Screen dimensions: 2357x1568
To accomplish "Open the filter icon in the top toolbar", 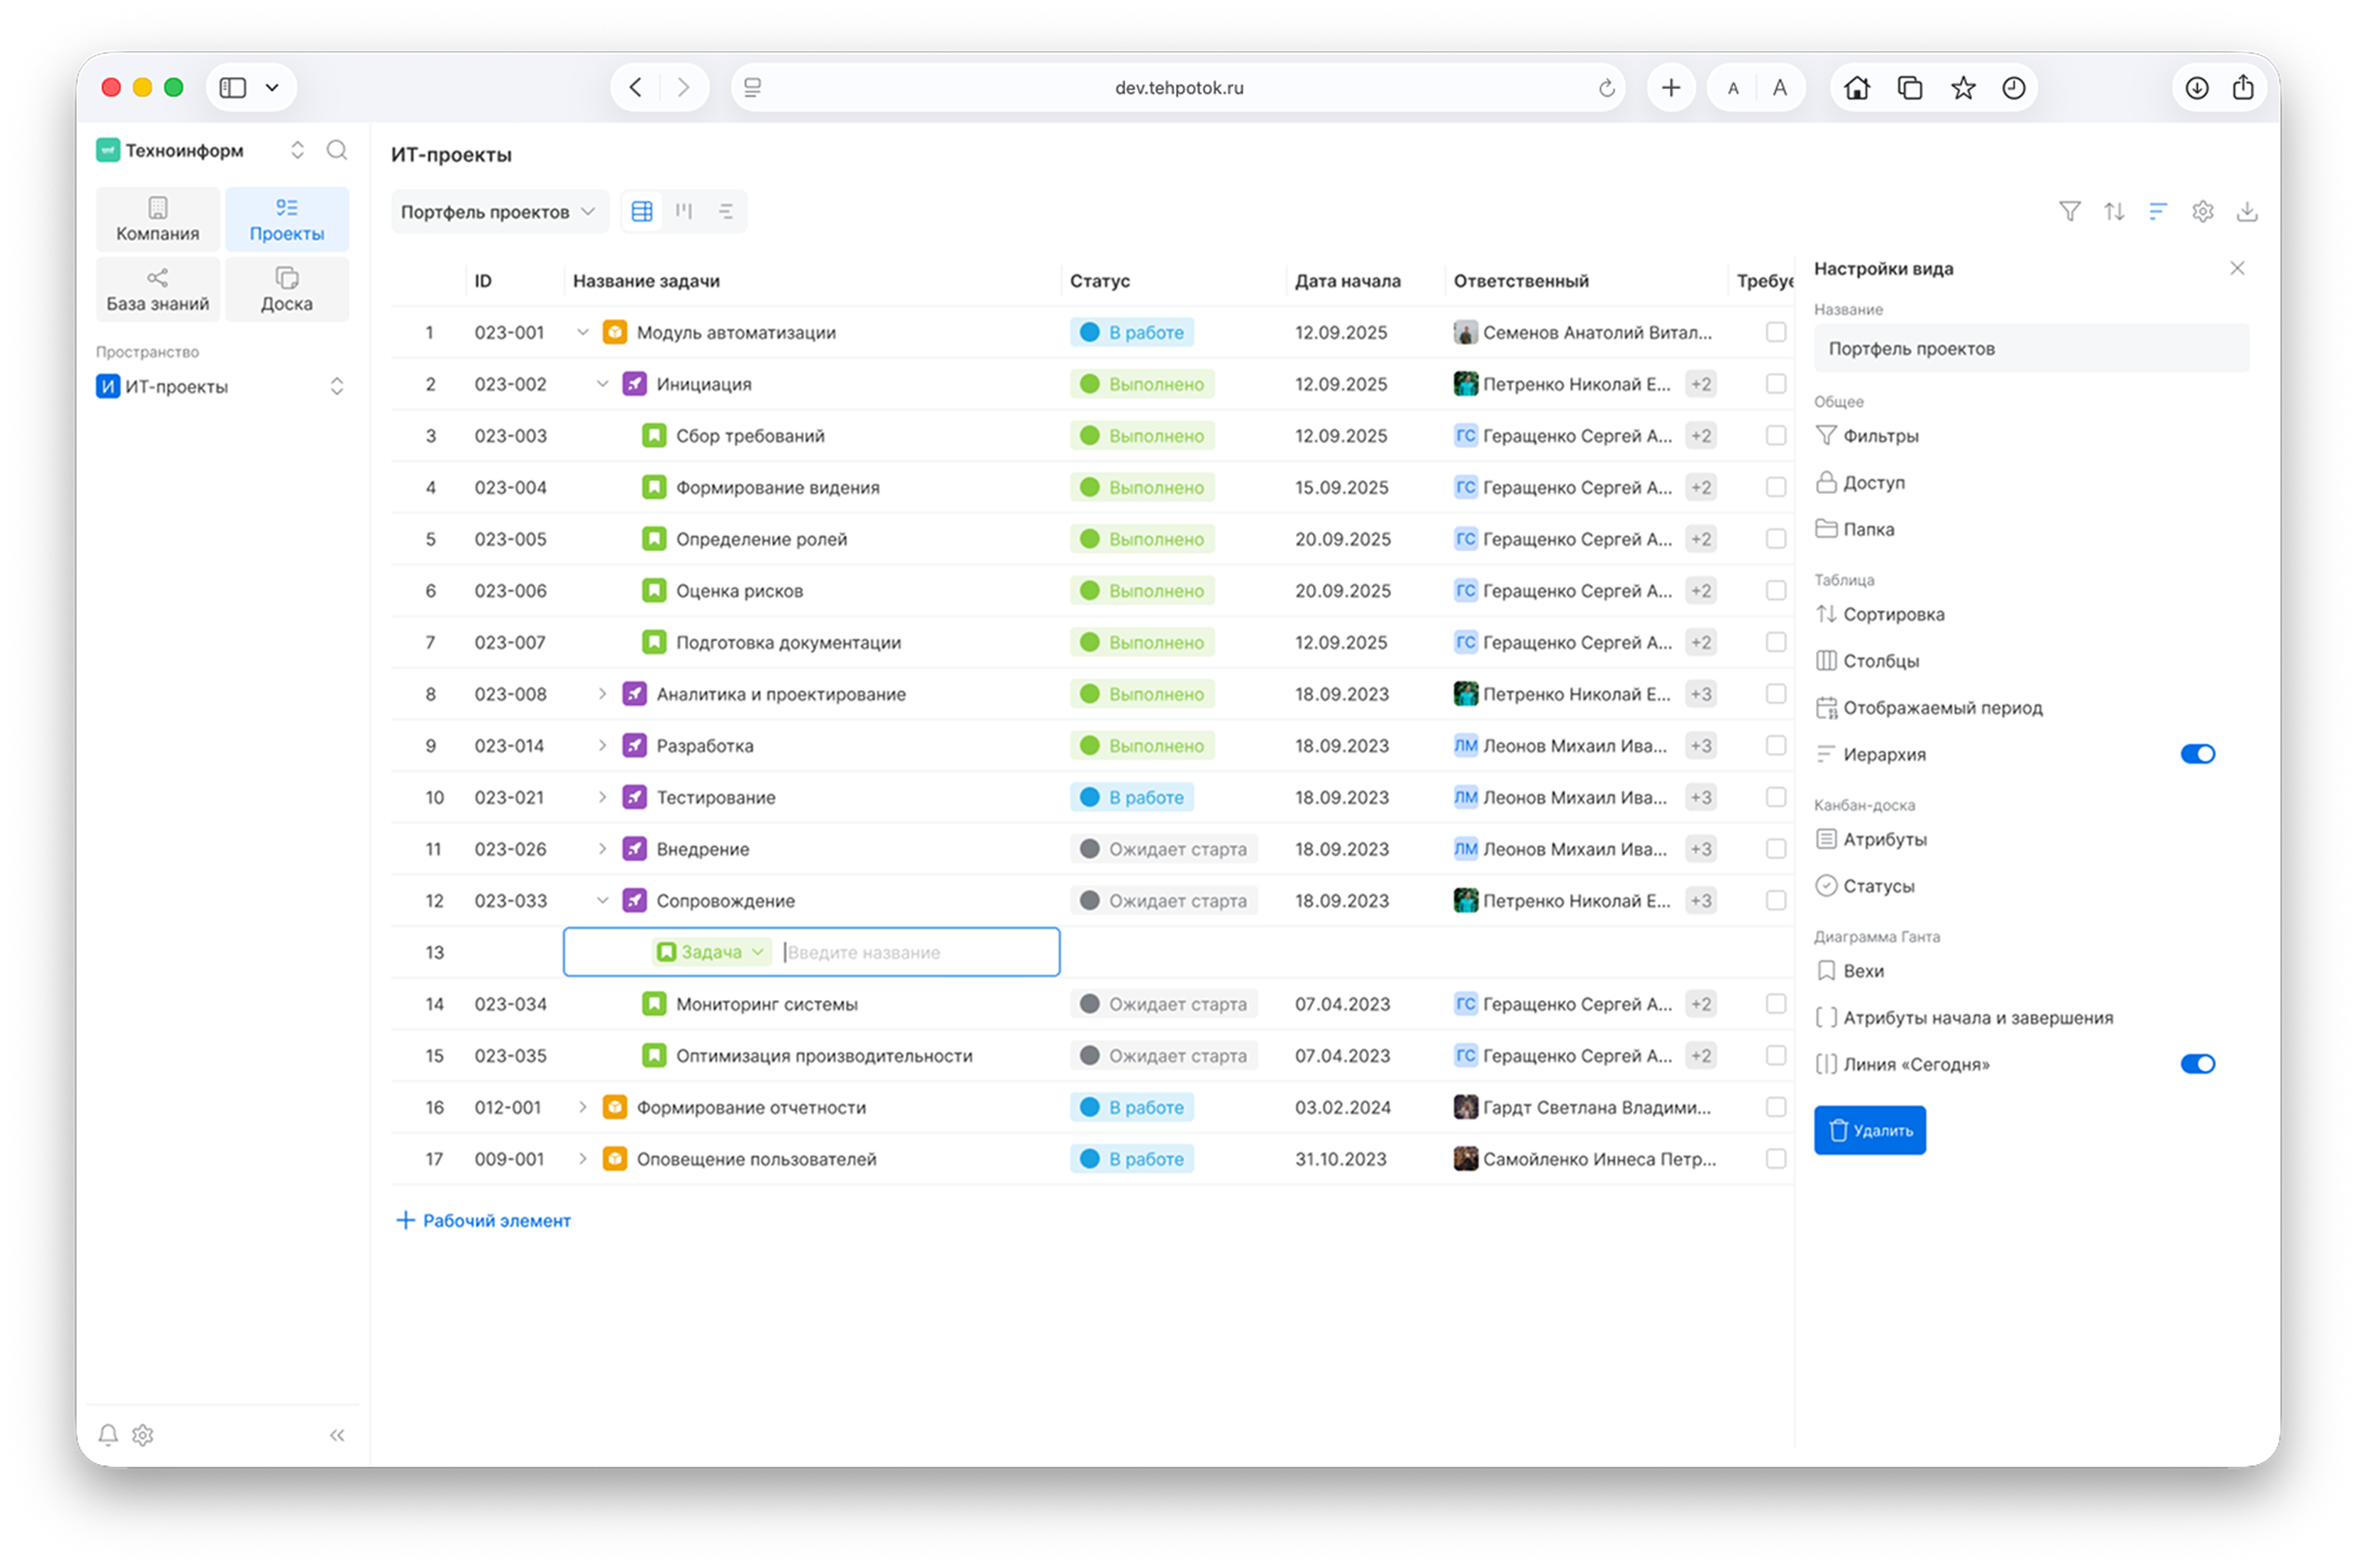I will (x=2070, y=211).
